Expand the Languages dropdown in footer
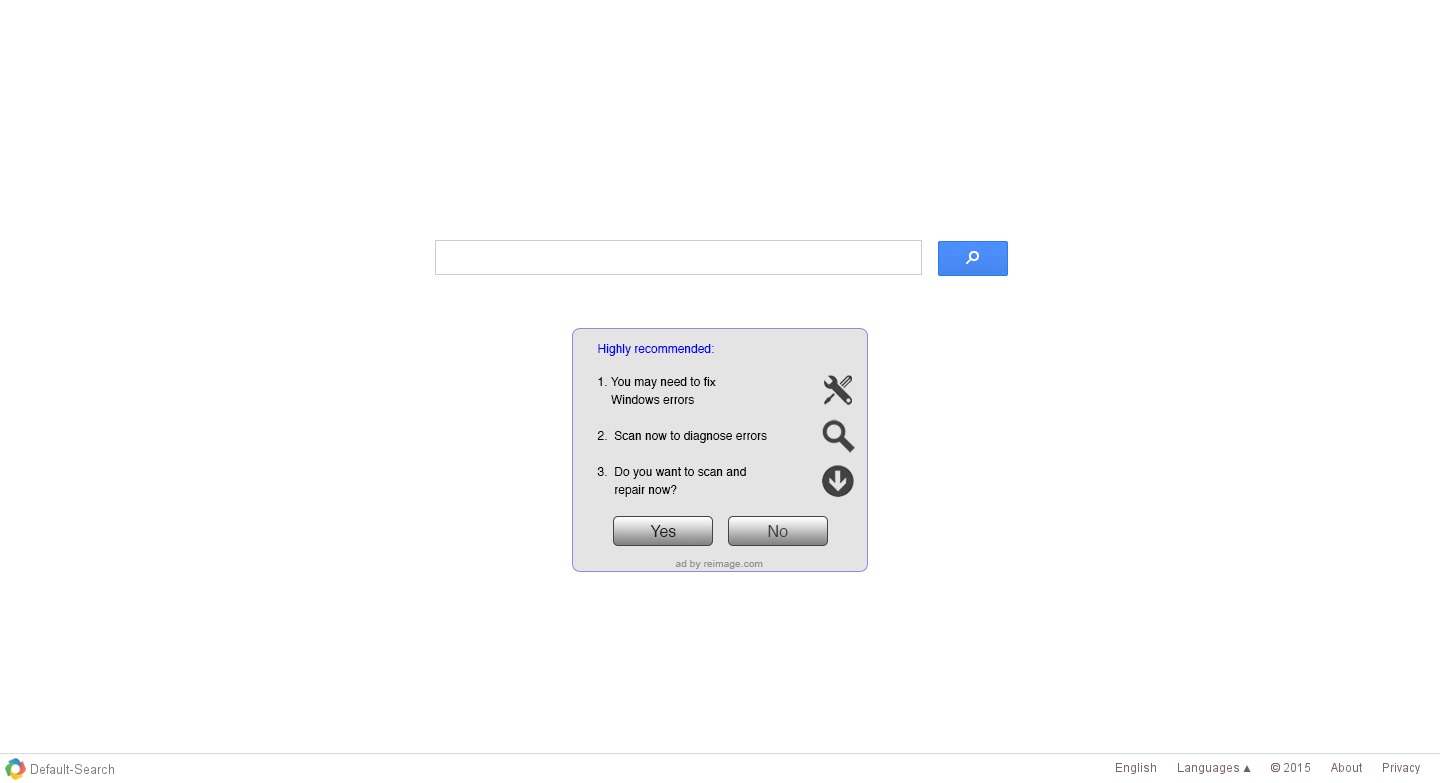Screen dimensions: 1440x783 (1214, 768)
